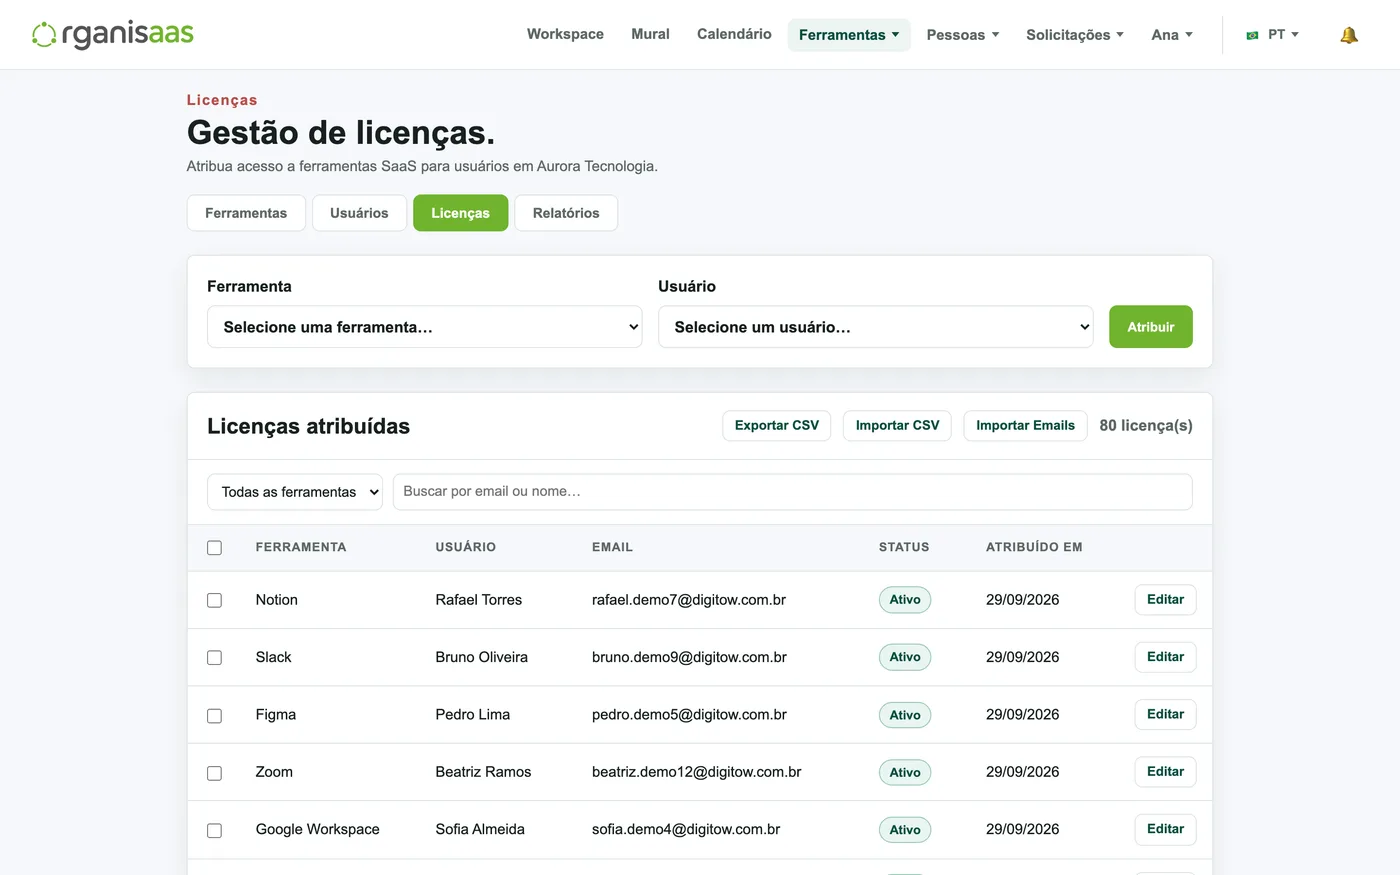This screenshot has width=1400, height=875.
Task: Click the Ativo badge in the Slack row
Action: pyautogui.click(x=905, y=657)
